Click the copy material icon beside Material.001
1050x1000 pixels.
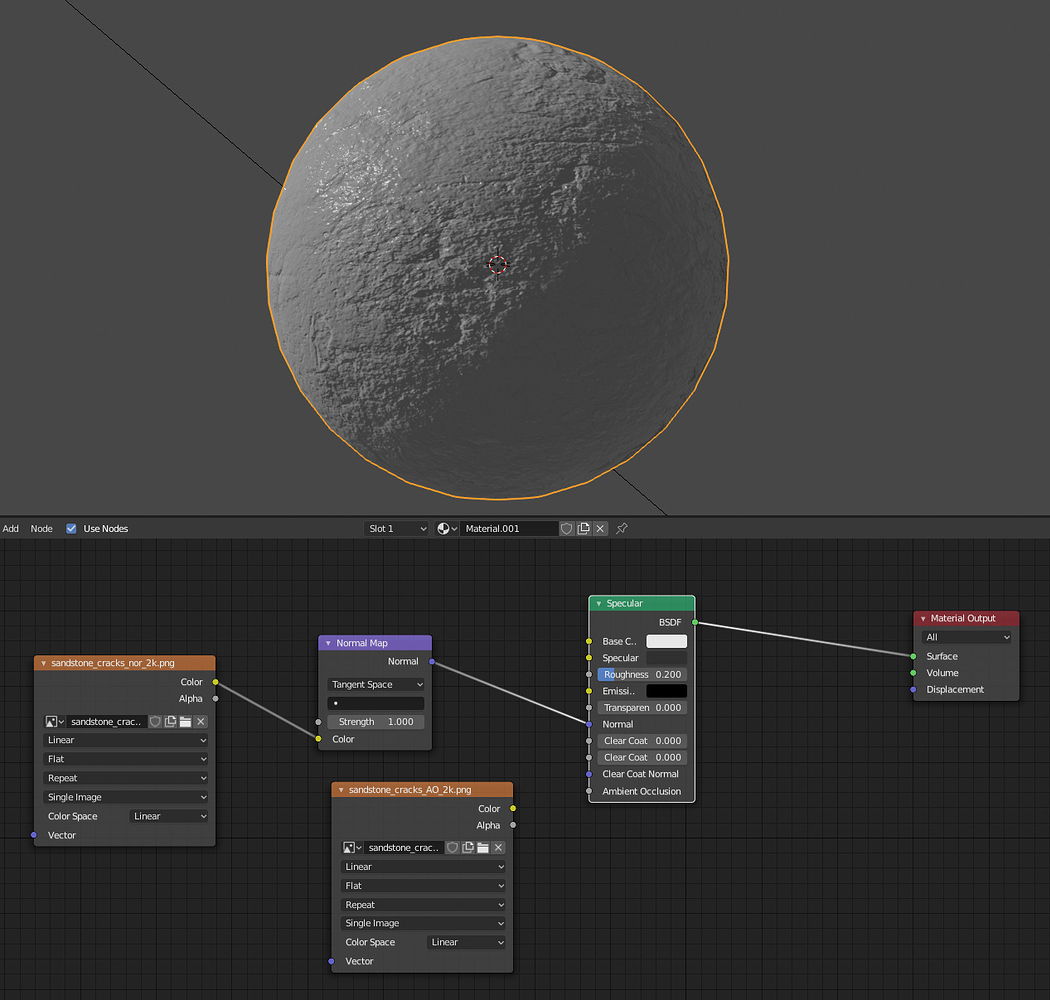coord(583,528)
